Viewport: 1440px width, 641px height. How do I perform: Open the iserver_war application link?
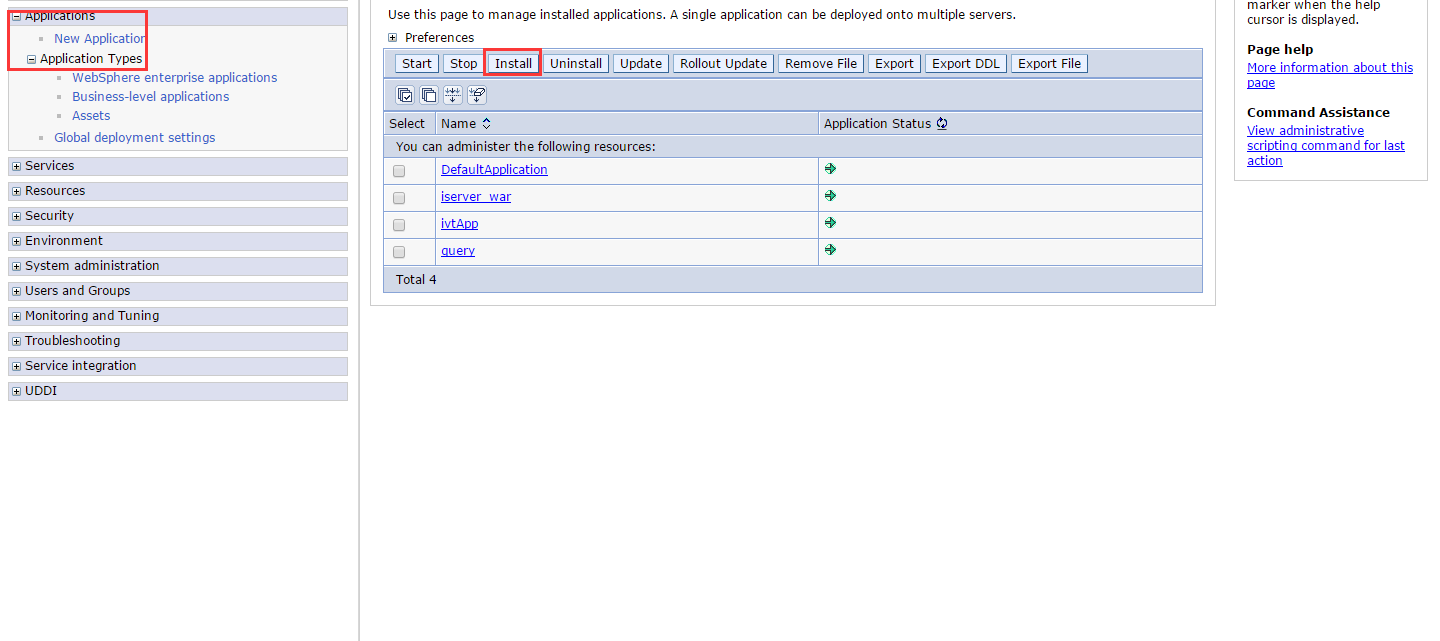tap(476, 197)
